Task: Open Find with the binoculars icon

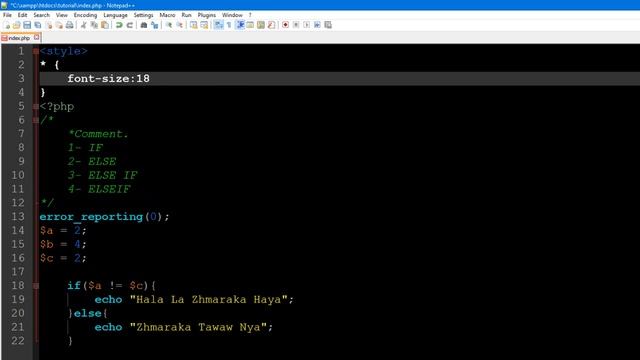Action: coord(144,25)
